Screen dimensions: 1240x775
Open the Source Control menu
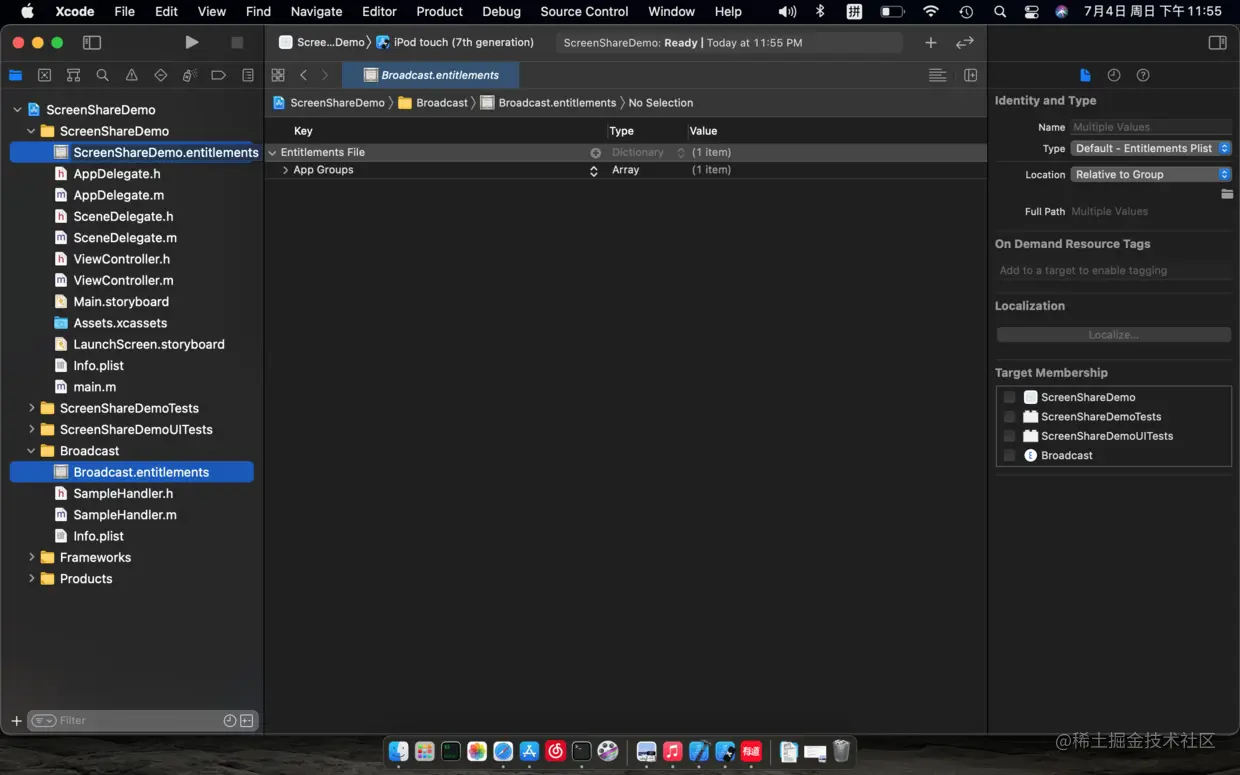pos(584,11)
